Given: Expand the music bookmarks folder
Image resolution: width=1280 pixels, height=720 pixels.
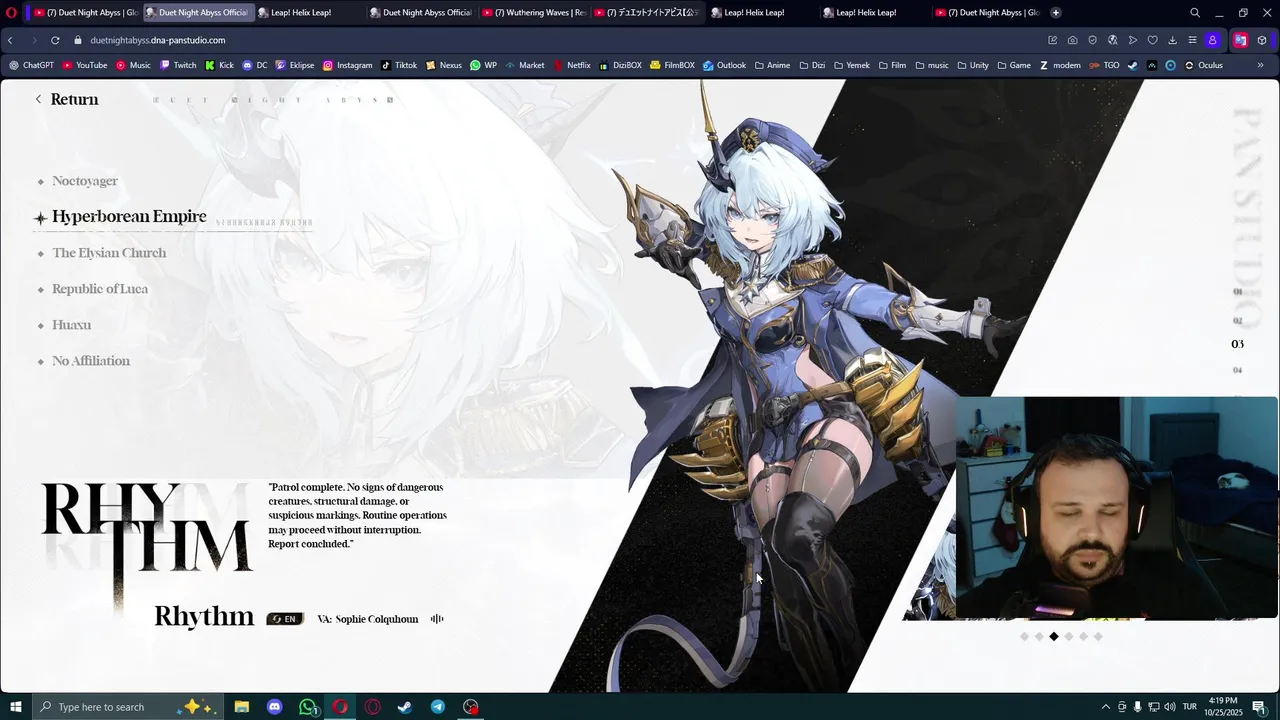Looking at the screenshot, I should coord(931,65).
